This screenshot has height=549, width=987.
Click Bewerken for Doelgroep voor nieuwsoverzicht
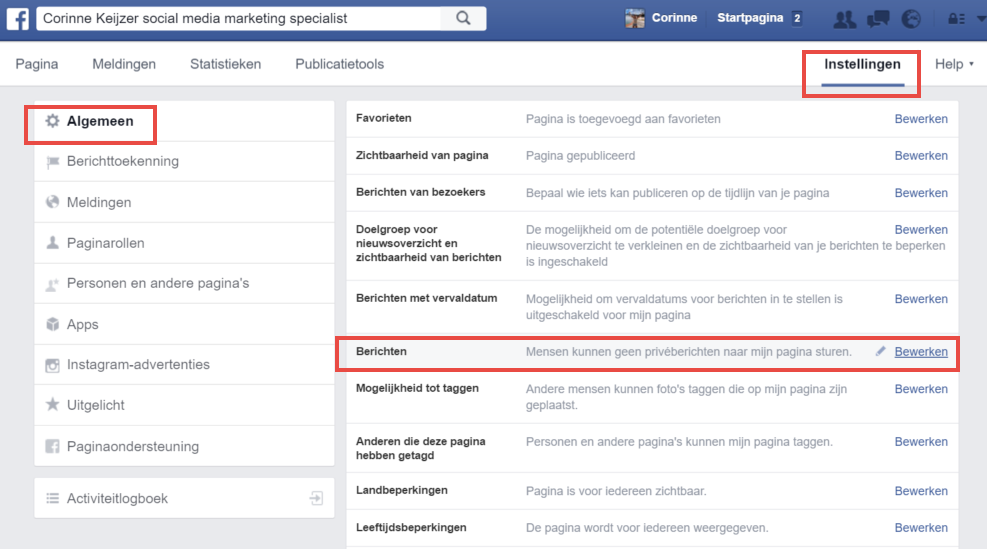pos(921,230)
